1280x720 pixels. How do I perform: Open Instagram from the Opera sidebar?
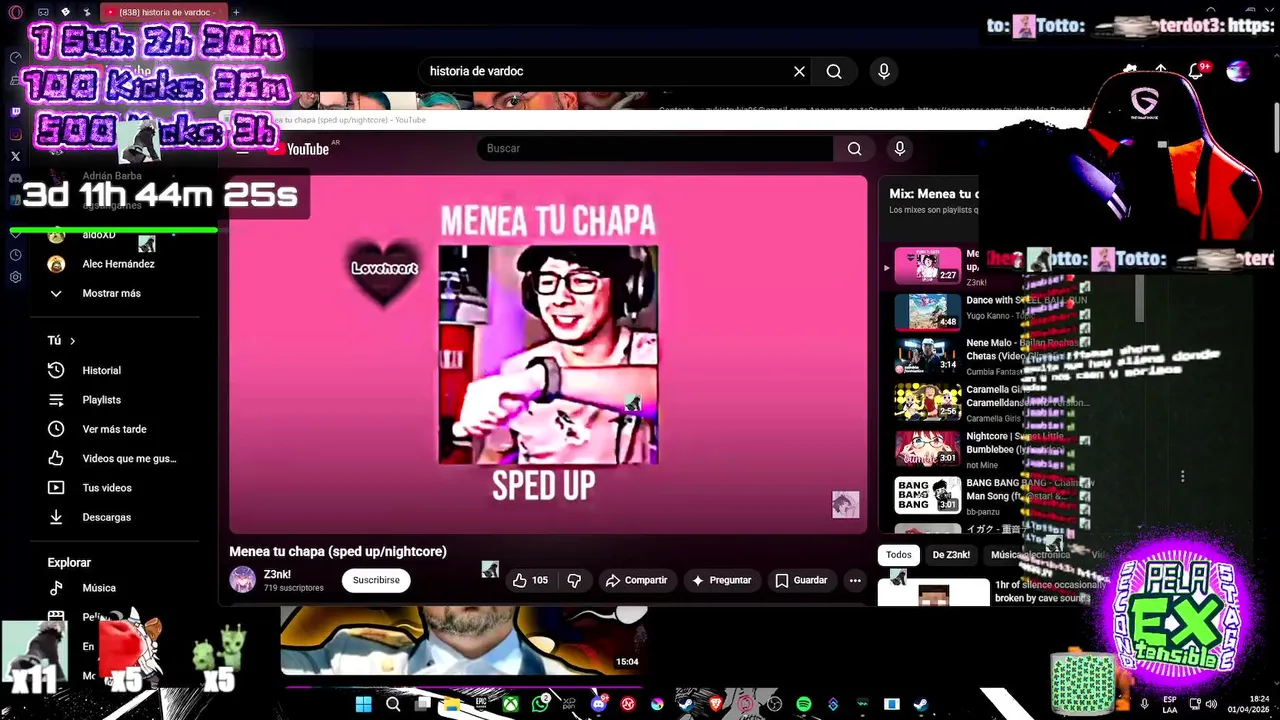(x=15, y=134)
